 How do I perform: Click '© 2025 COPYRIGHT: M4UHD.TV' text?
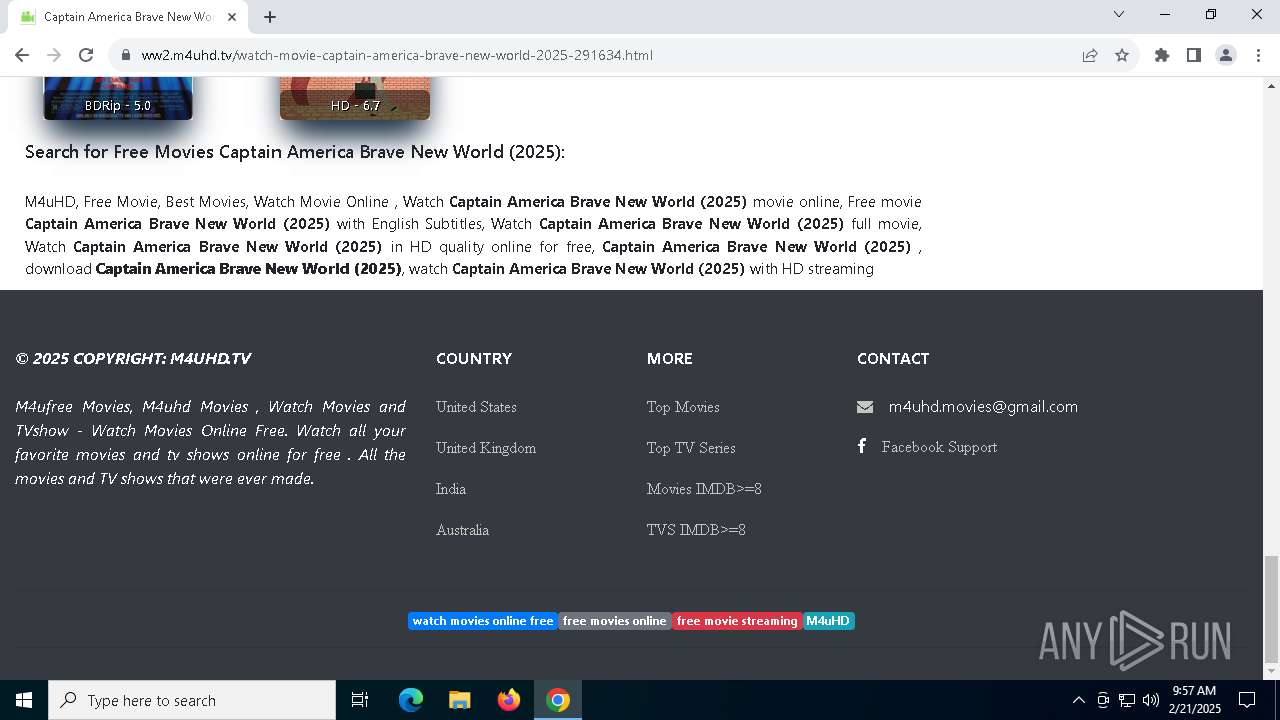[x=133, y=358]
